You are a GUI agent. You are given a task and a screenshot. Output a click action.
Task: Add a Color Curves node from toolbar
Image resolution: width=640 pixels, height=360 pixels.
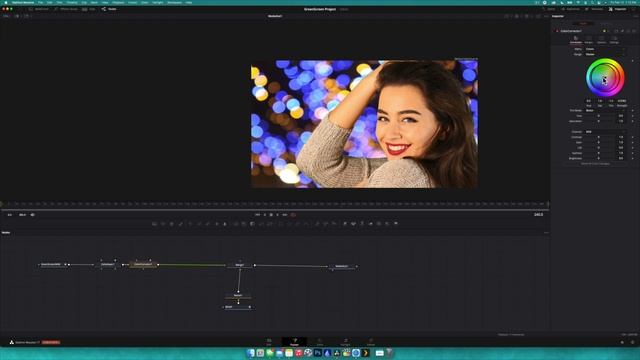tap(199, 224)
